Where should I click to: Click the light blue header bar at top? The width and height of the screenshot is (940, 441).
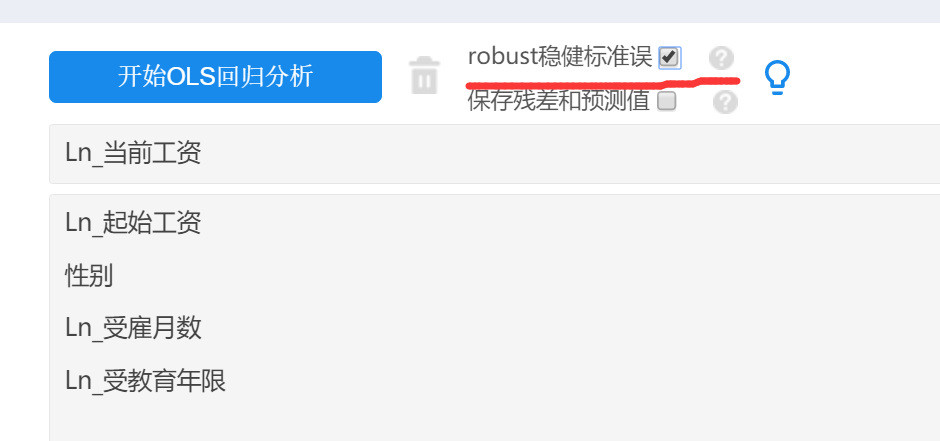470,11
